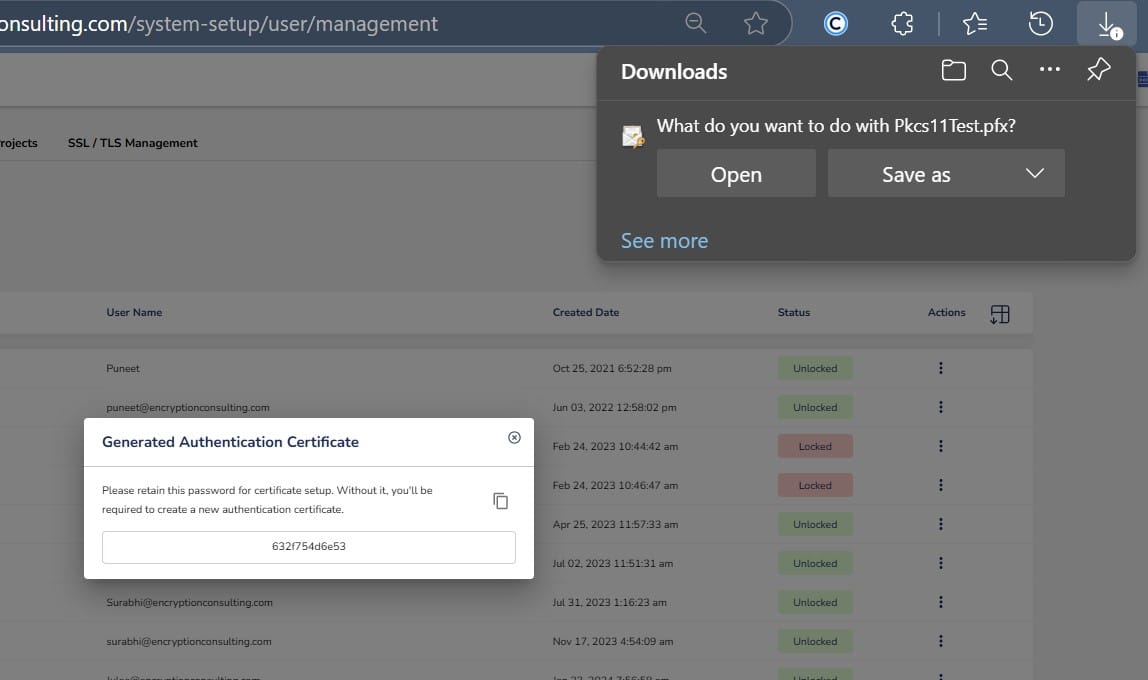Open the Downloads folder icon
Screen dimensions: 1148x680
coord(954,70)
